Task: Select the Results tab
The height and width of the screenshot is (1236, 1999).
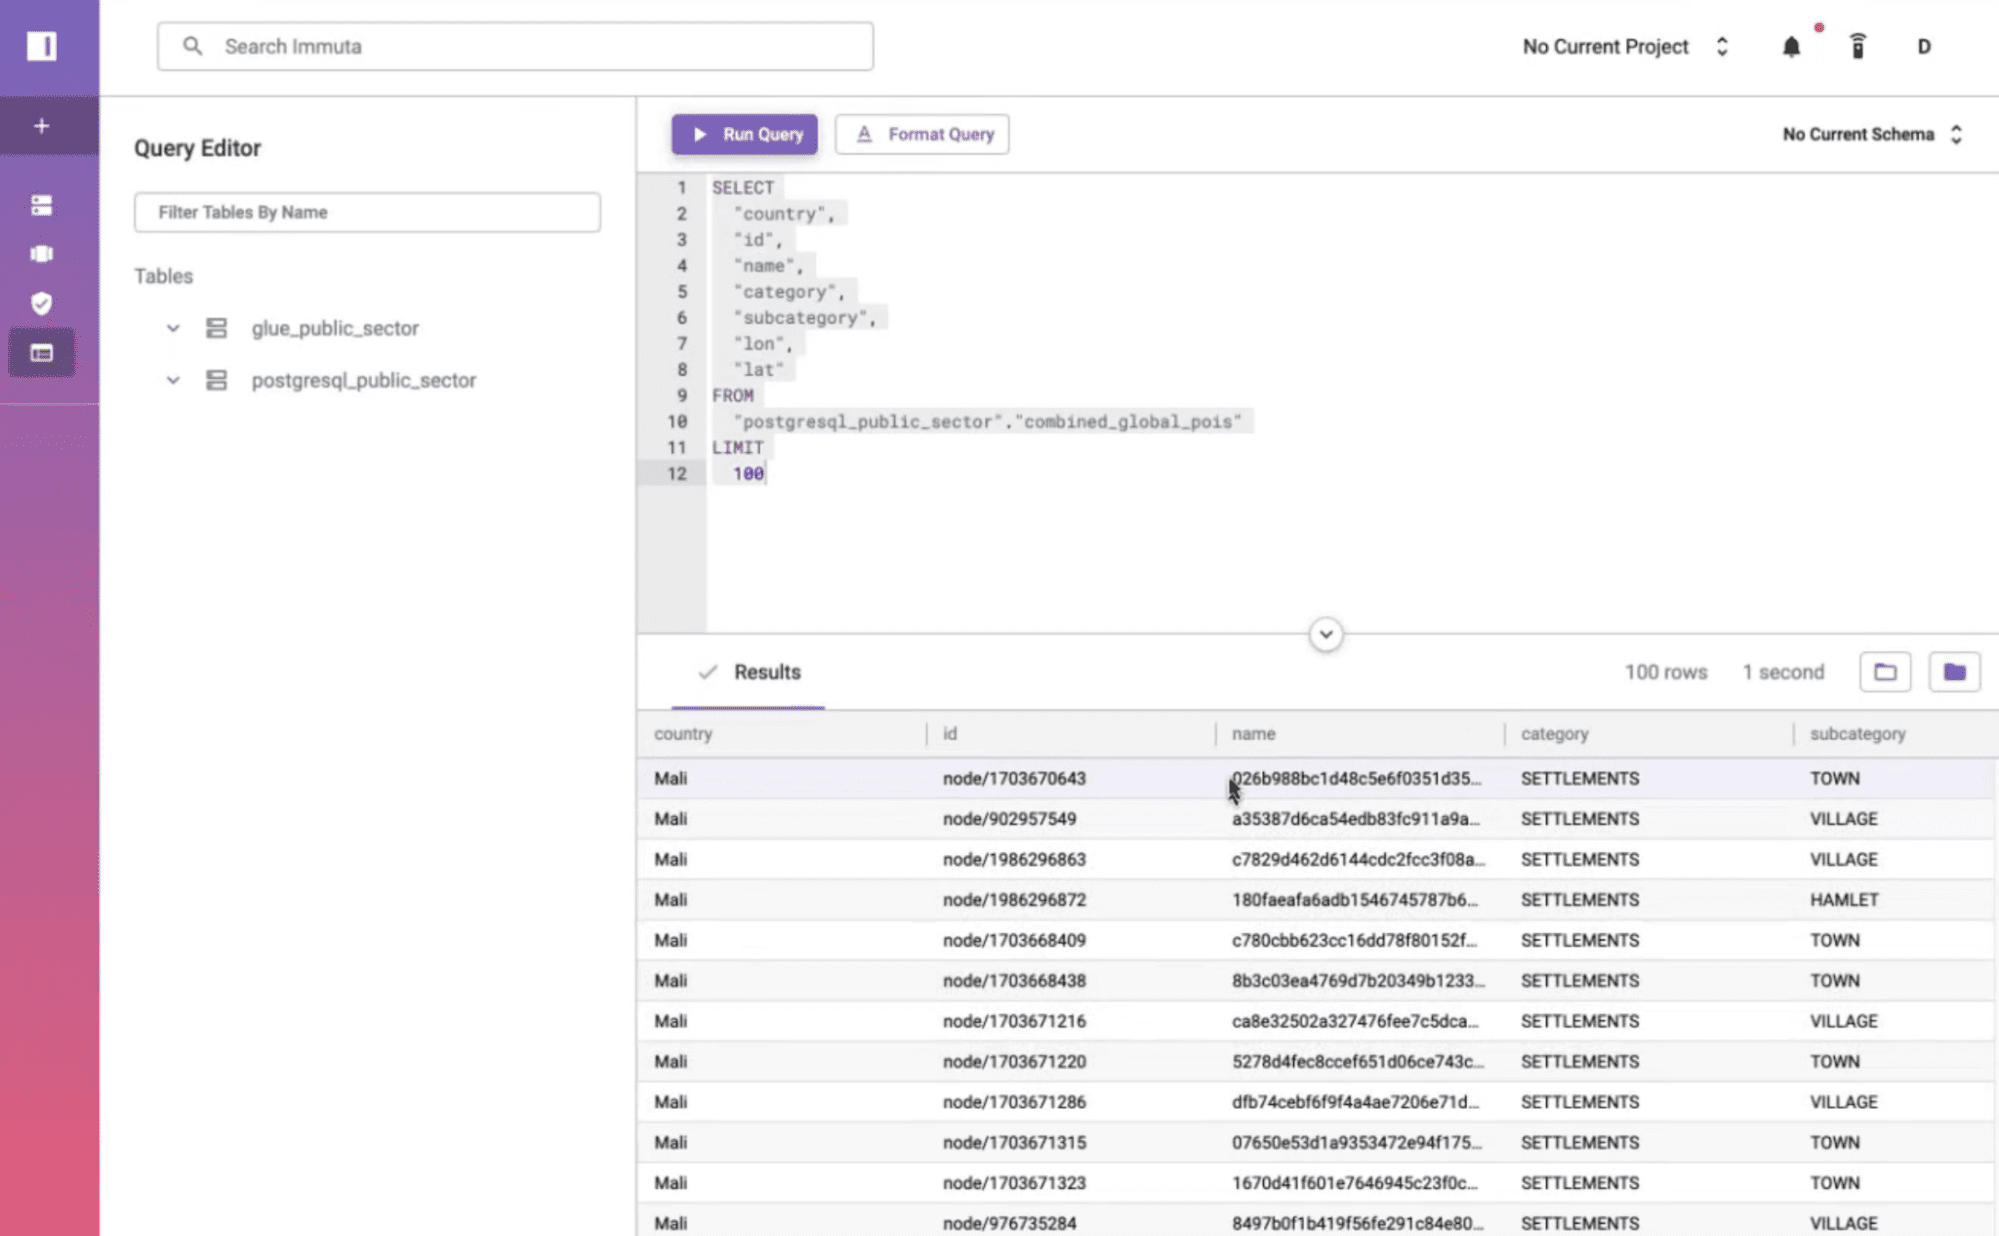Action: (749, 672)
